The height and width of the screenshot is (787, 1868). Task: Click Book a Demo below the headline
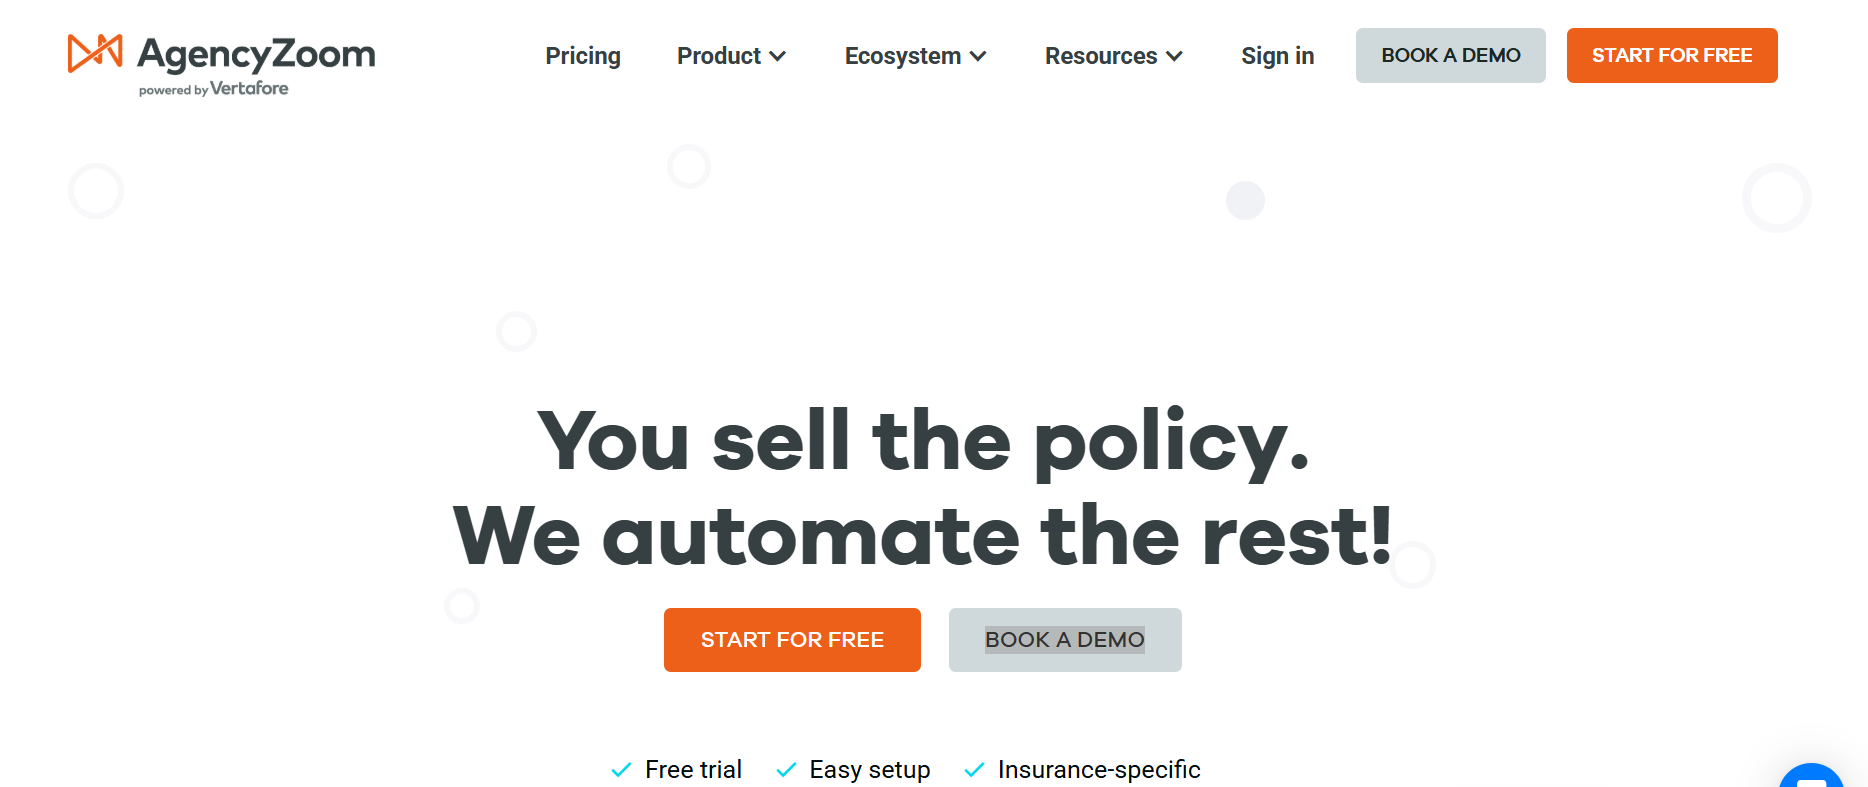tap(1065, 640)
